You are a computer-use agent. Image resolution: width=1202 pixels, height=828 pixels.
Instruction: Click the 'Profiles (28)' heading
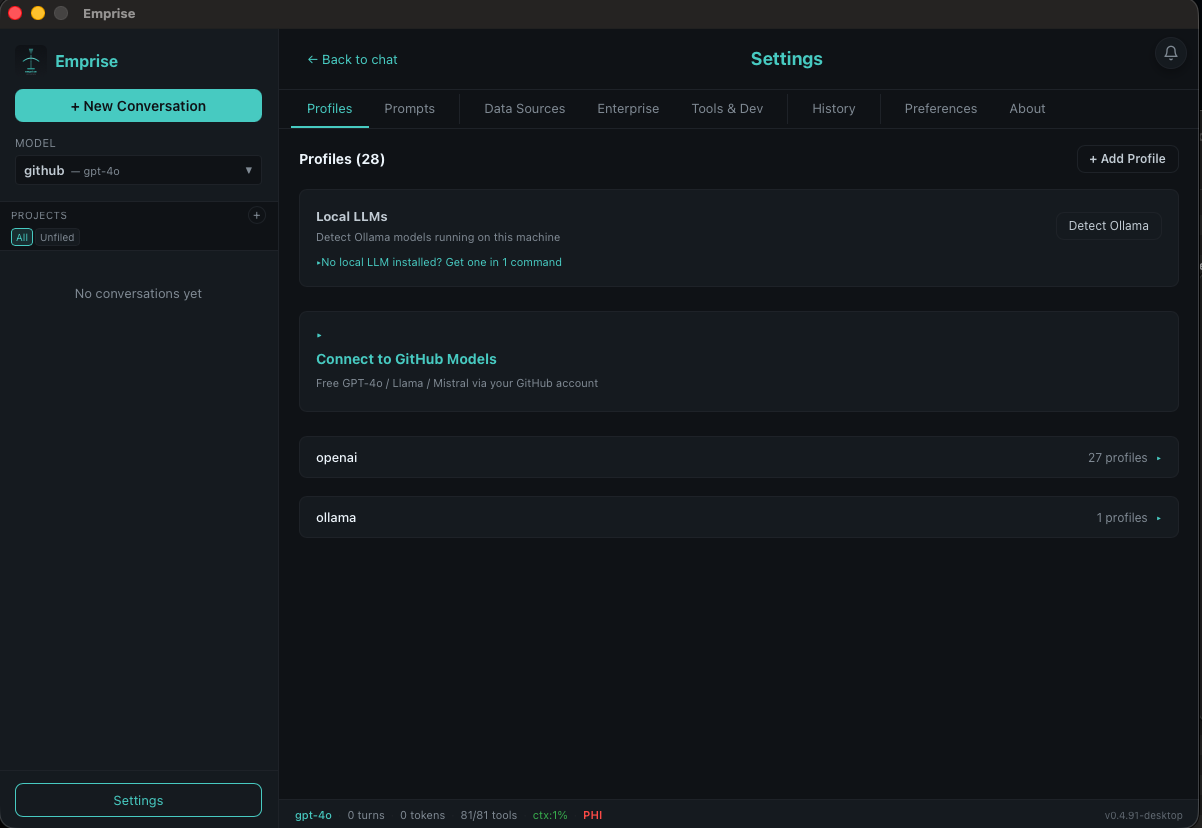click(342, 159)
